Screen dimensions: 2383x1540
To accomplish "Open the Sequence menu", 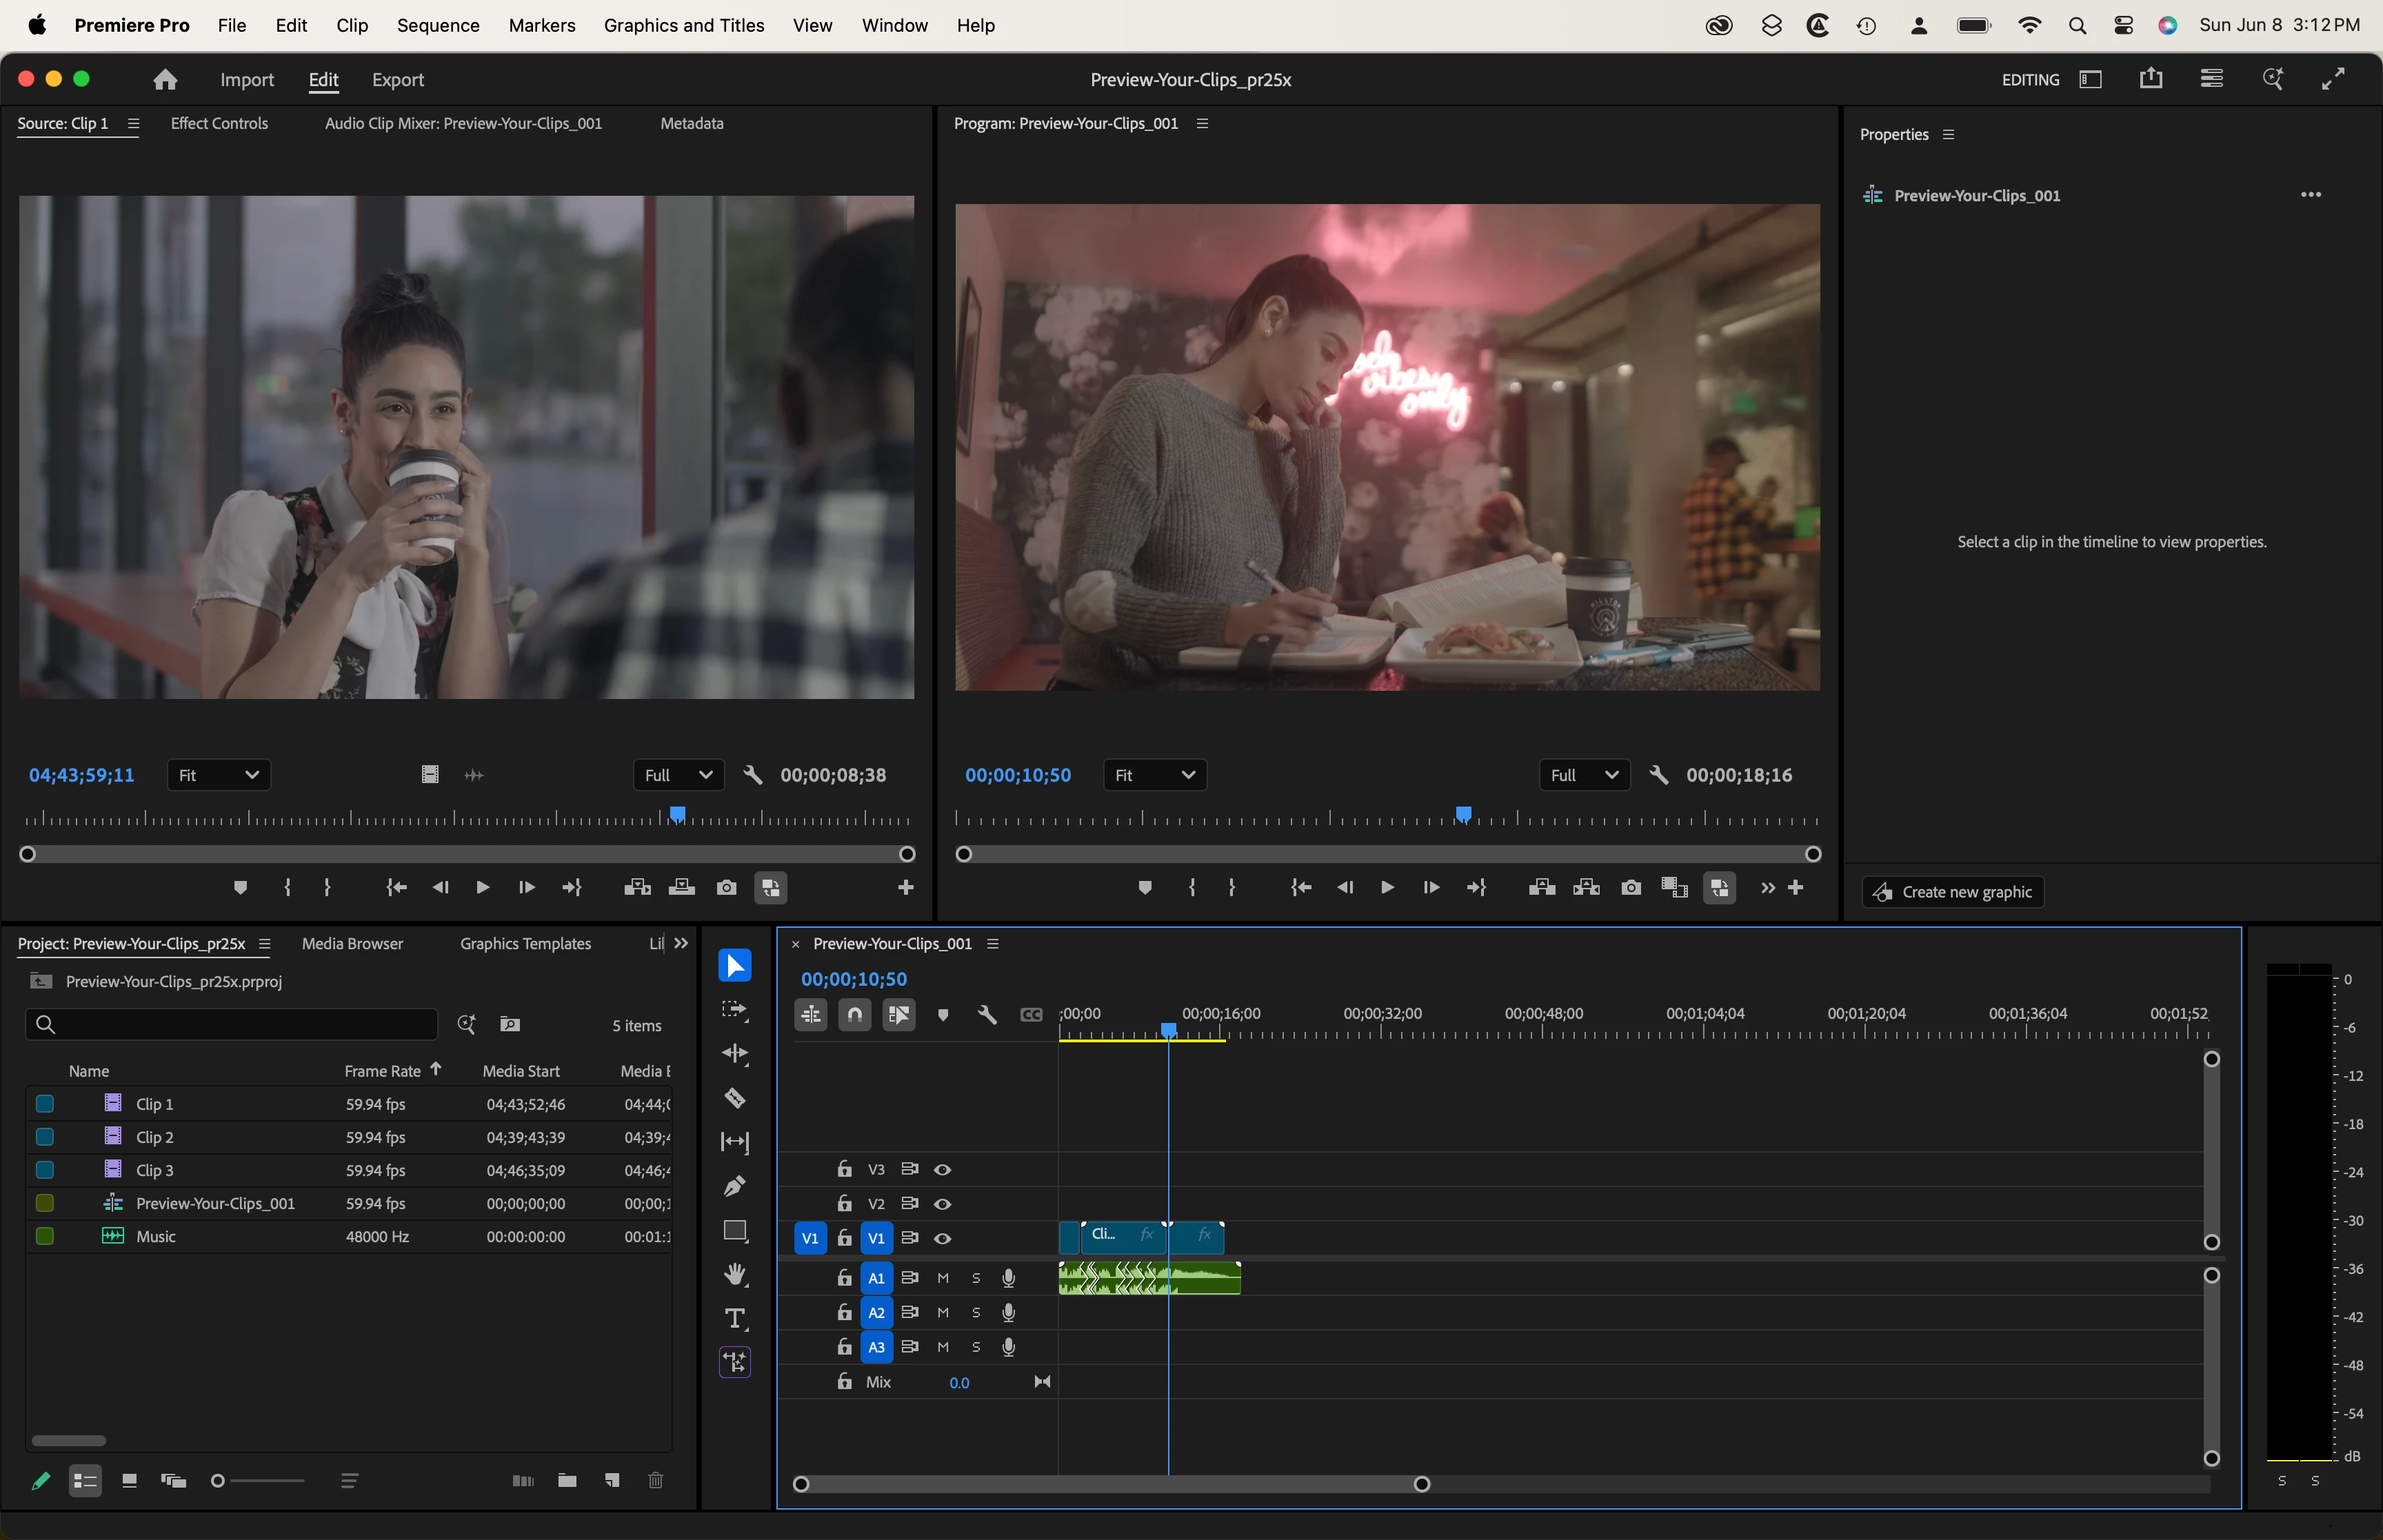I will [x=438, y=25].
